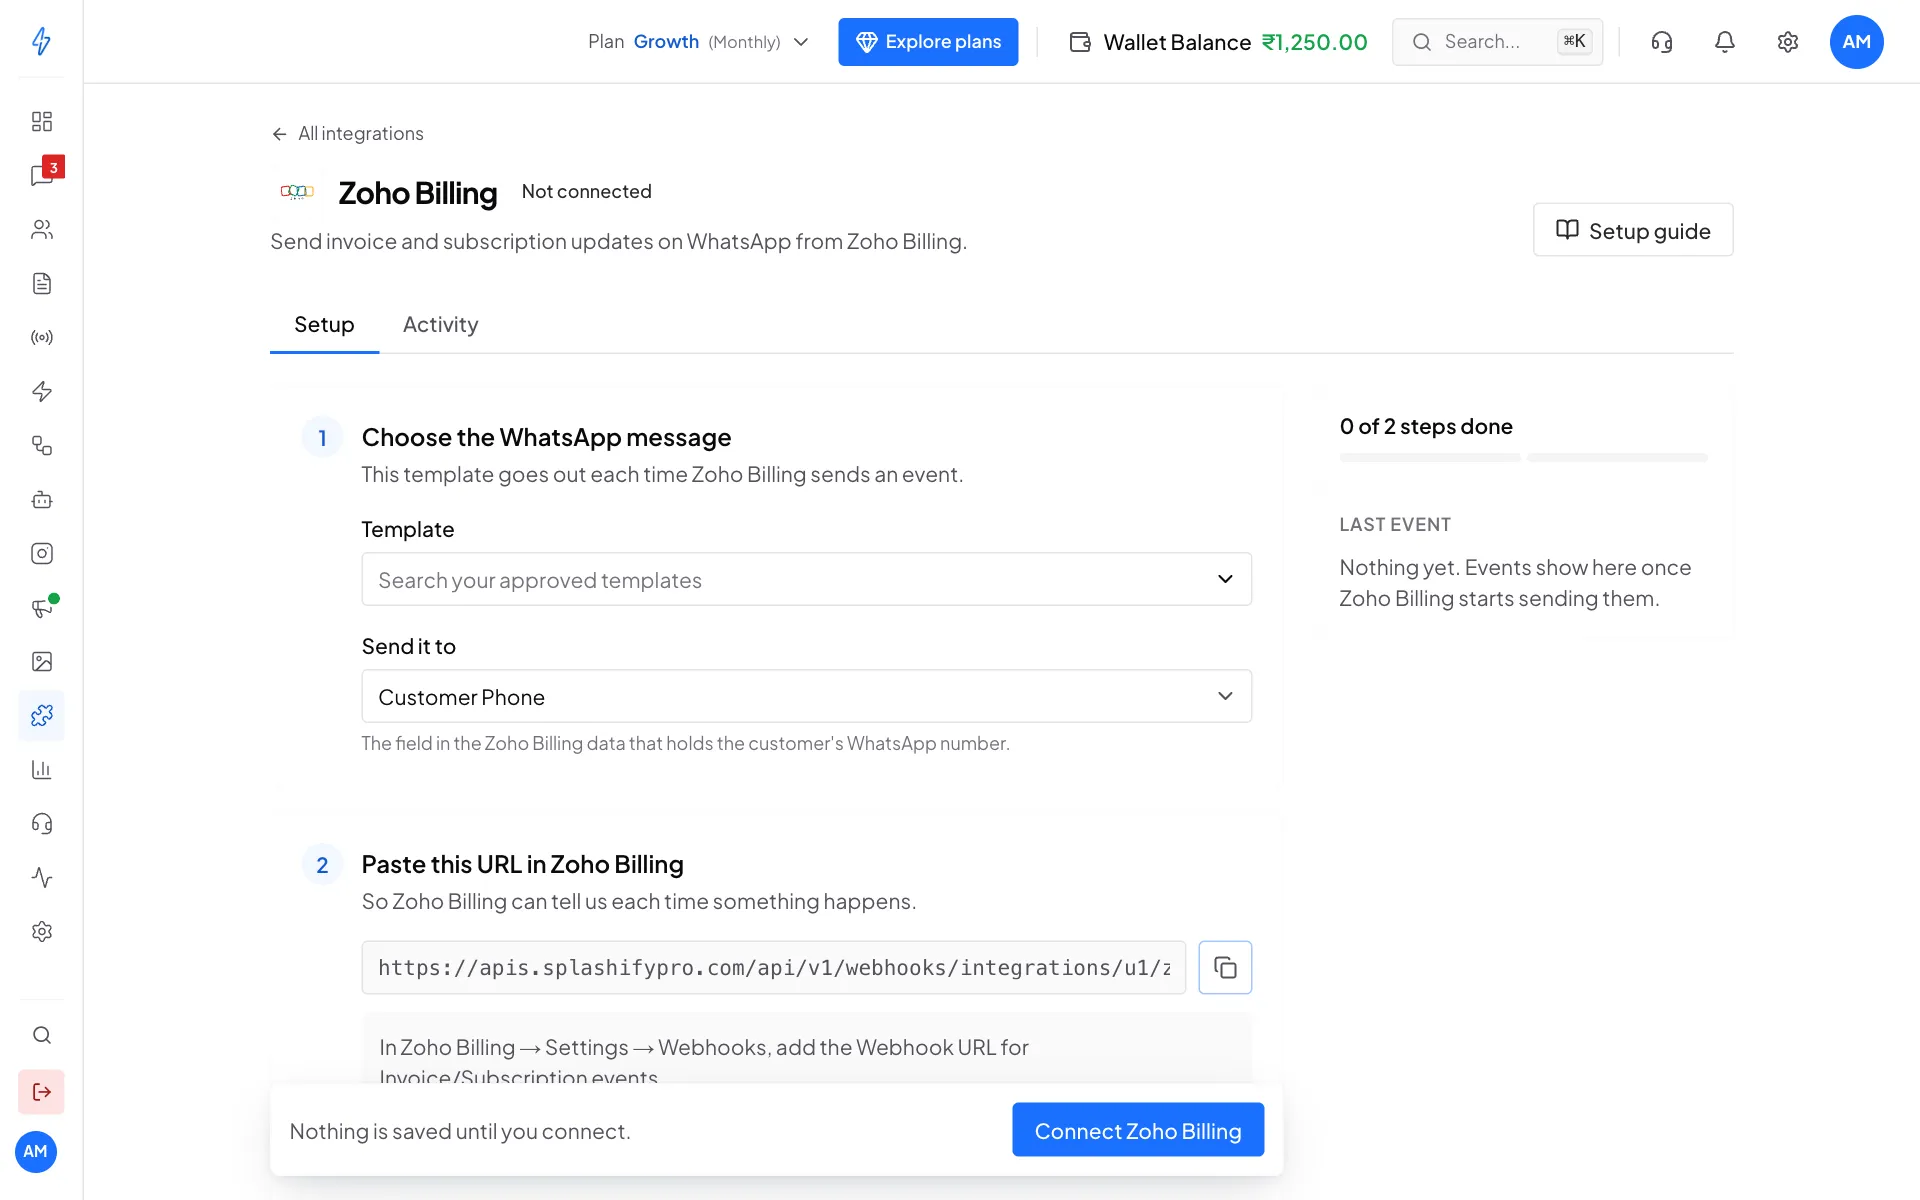Open the sidebar settings gear icon

pos(41,931)
